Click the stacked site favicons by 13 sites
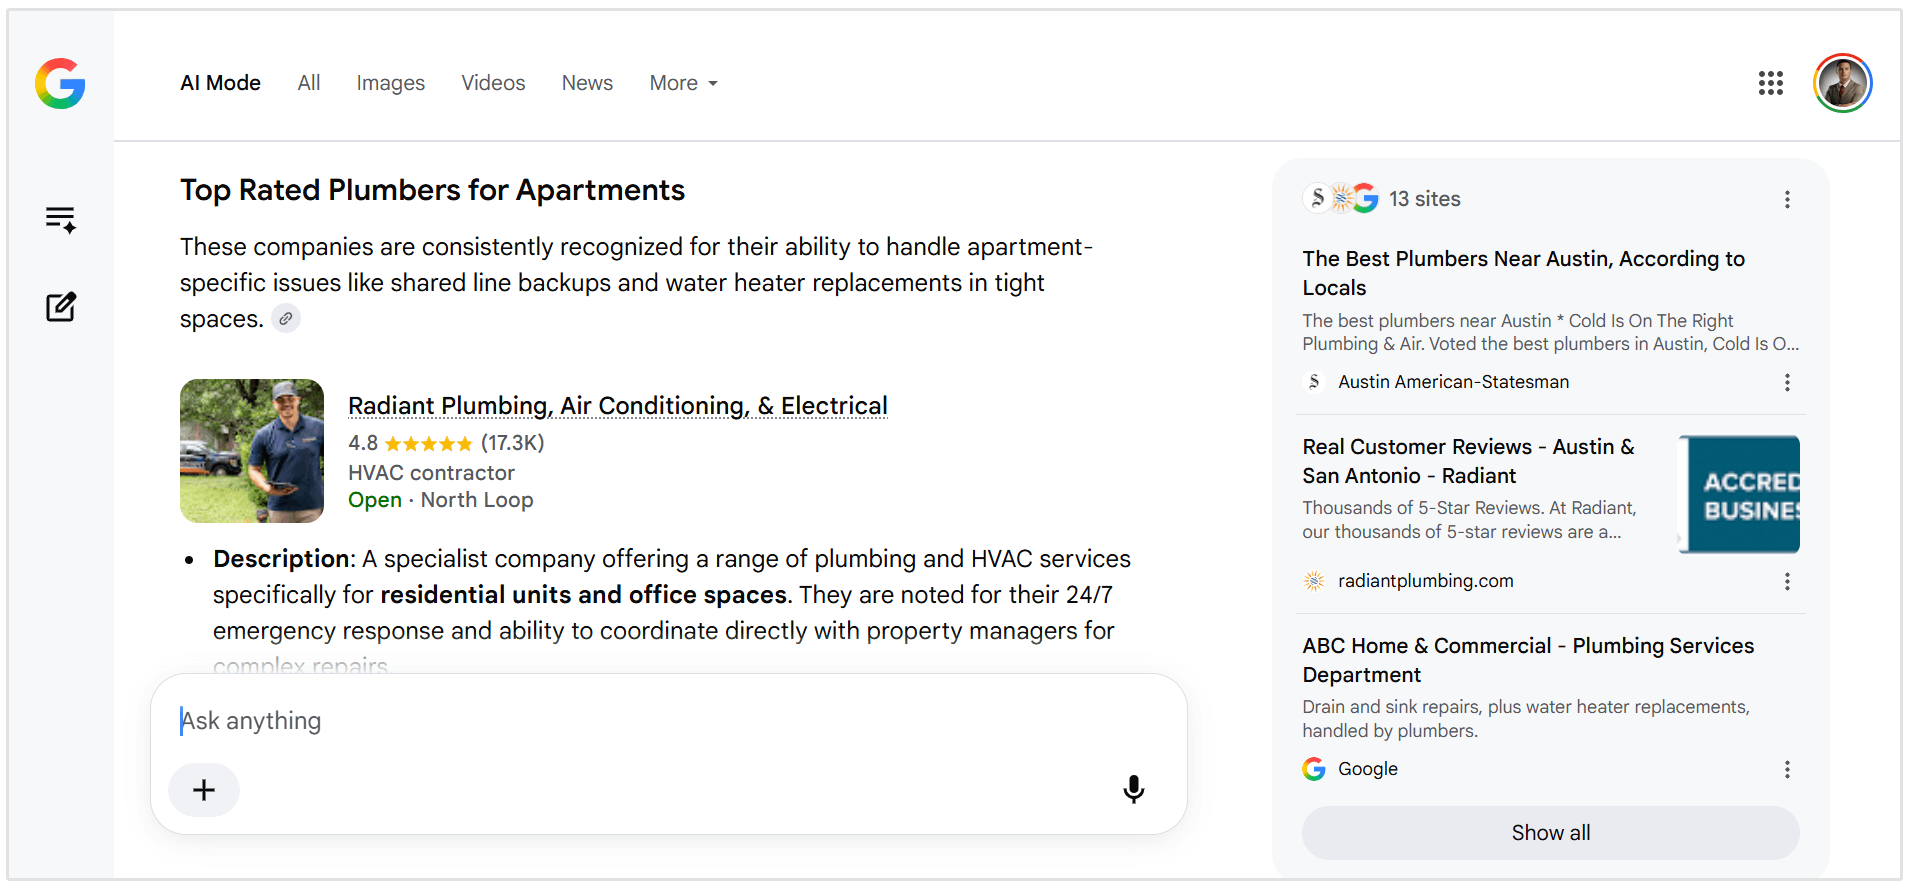The image size is (1910, 890). point(1341,198)
